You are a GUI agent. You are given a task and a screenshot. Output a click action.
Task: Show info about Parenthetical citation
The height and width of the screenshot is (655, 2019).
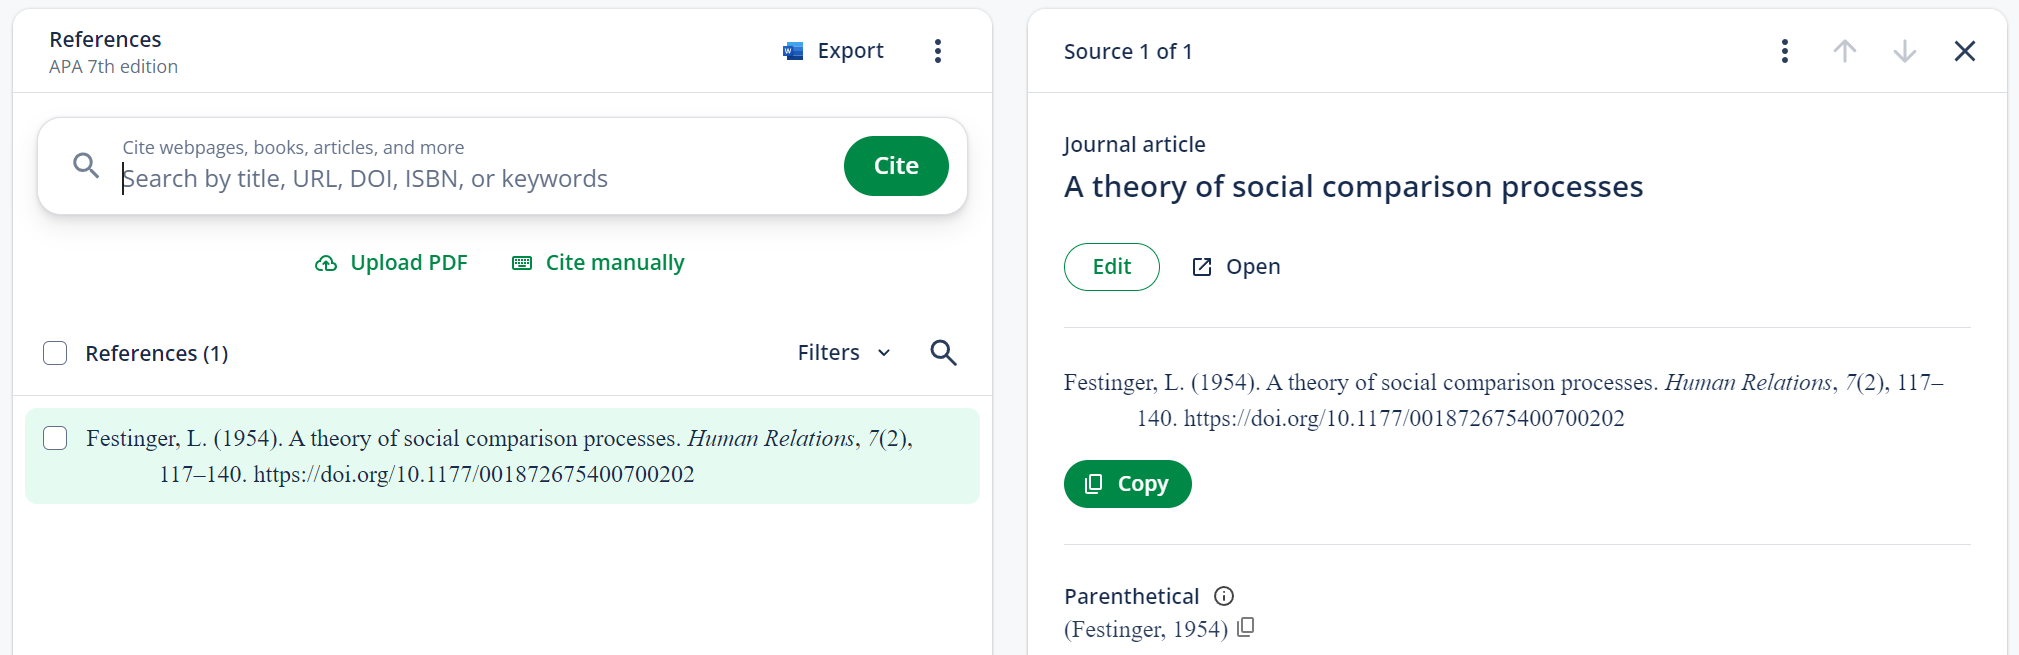[1224, 596]
